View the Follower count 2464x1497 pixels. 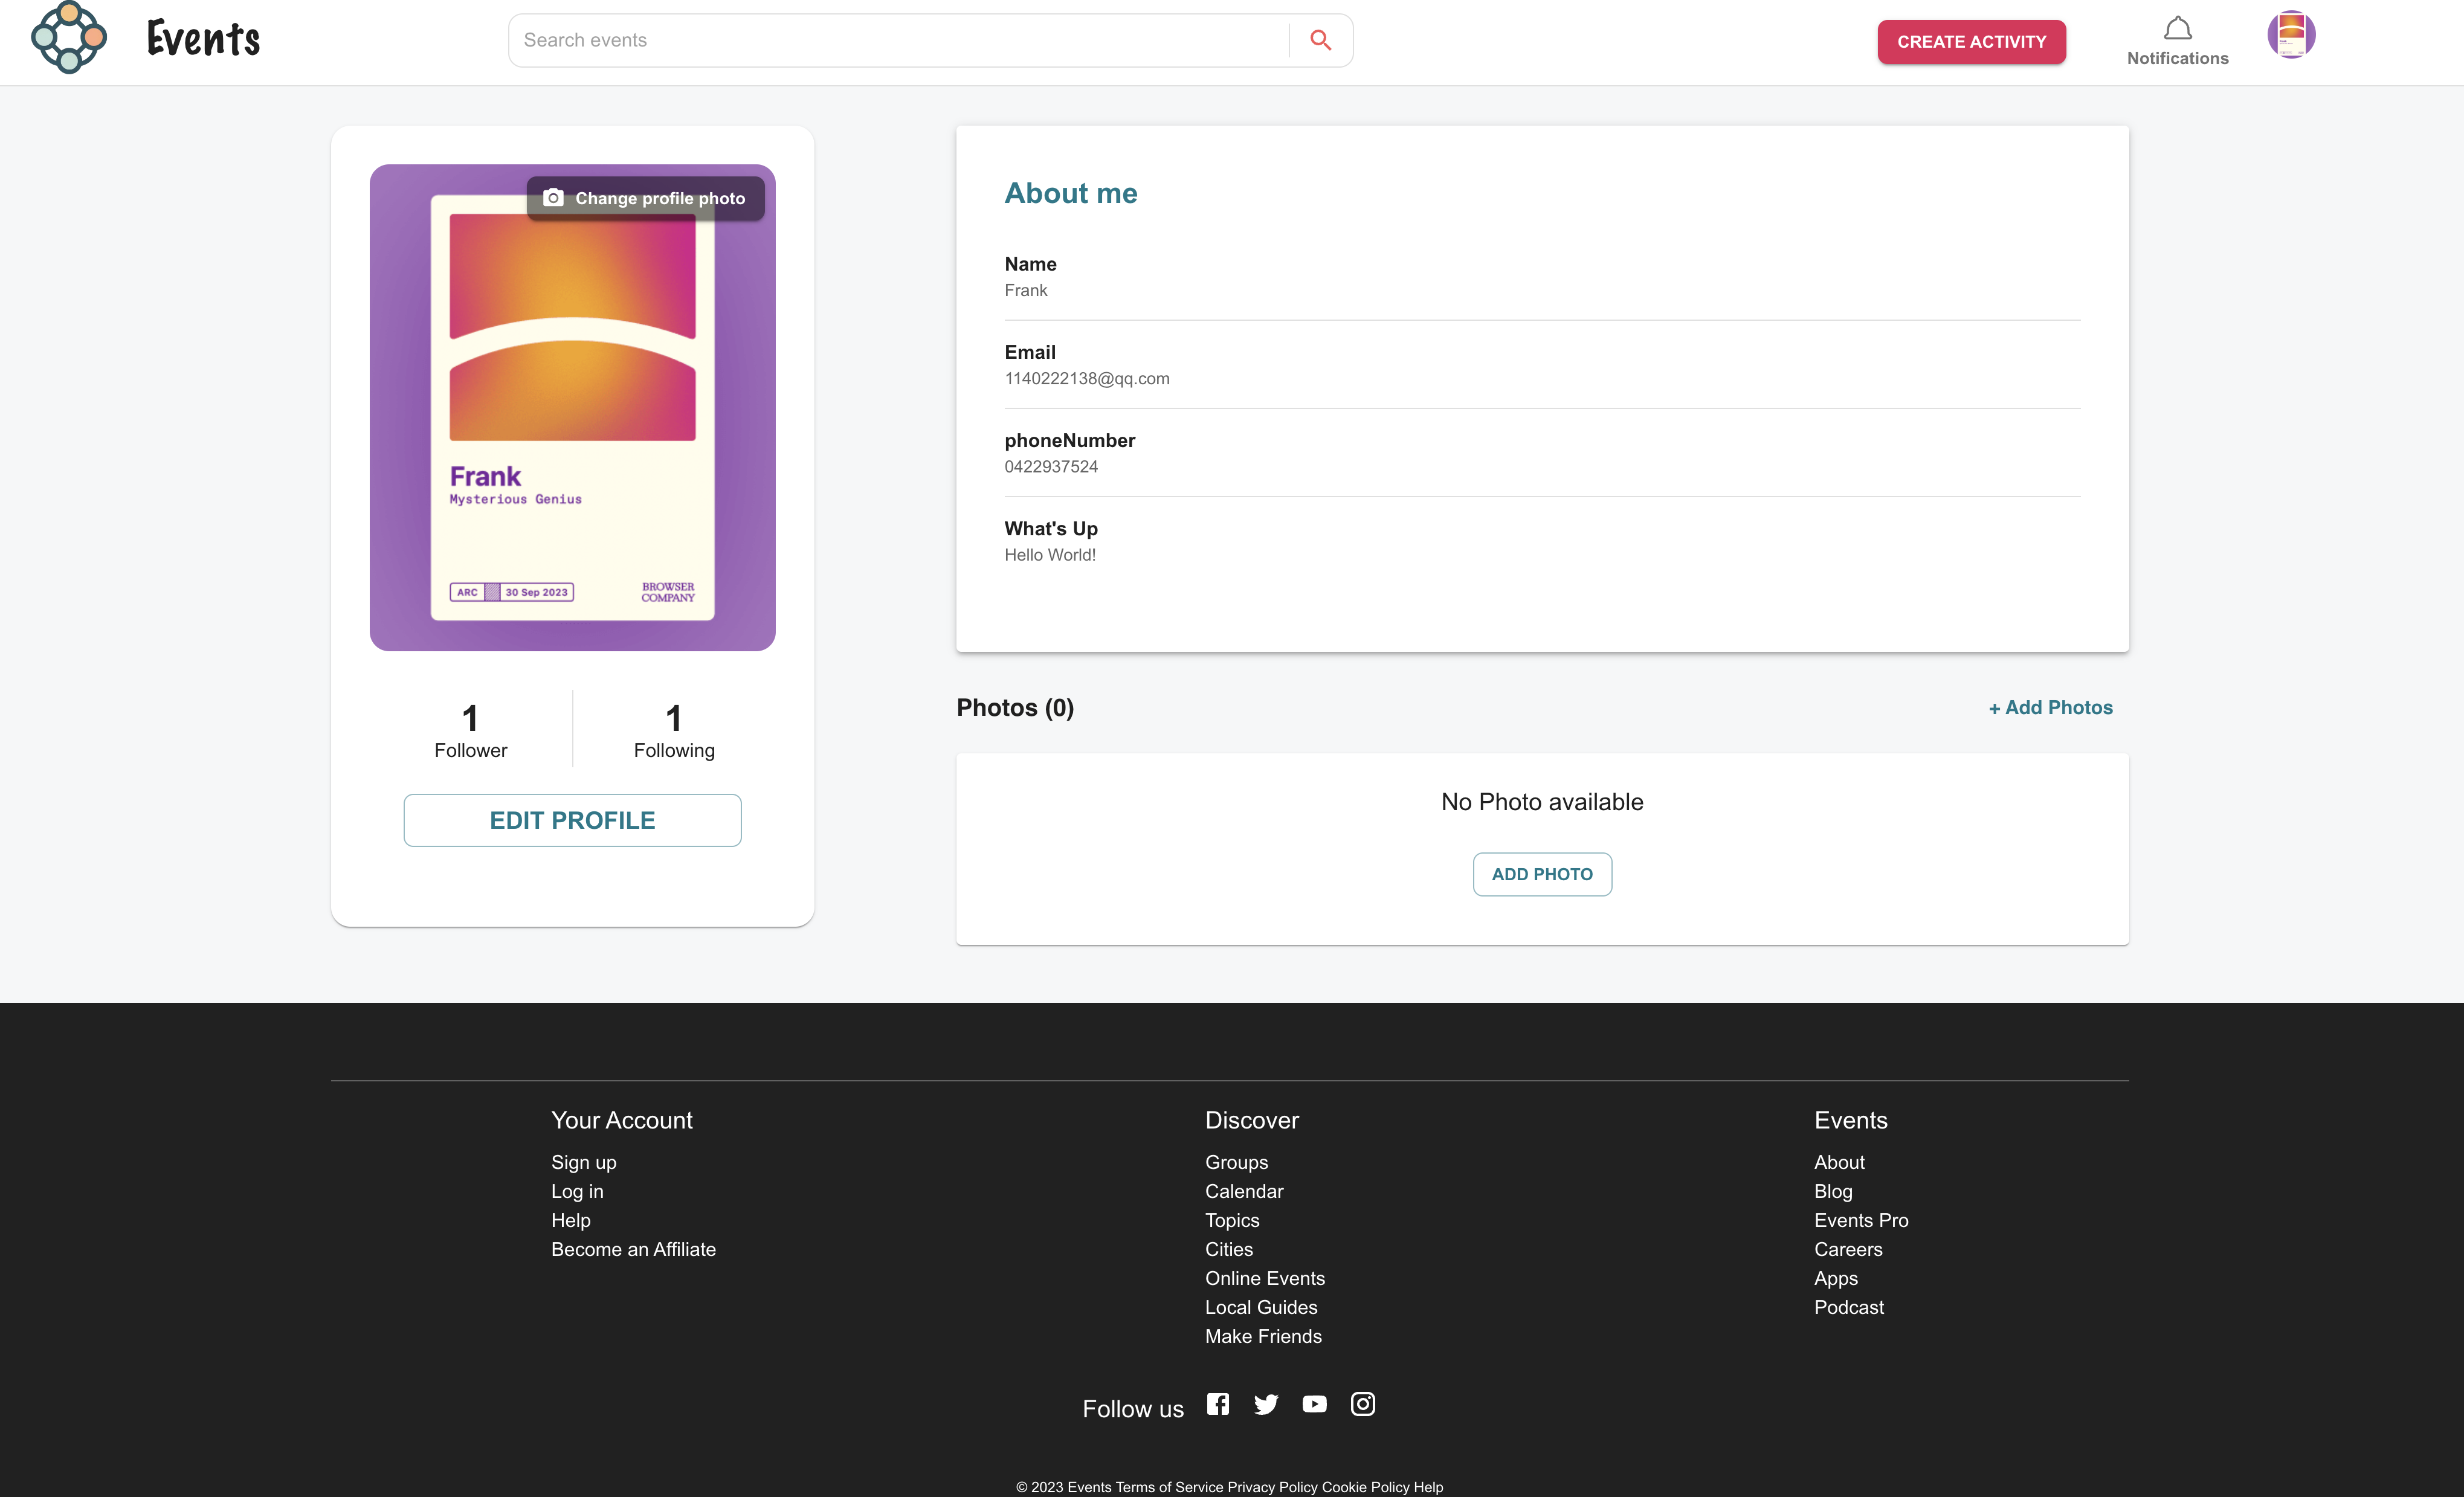tap(470, 729)
